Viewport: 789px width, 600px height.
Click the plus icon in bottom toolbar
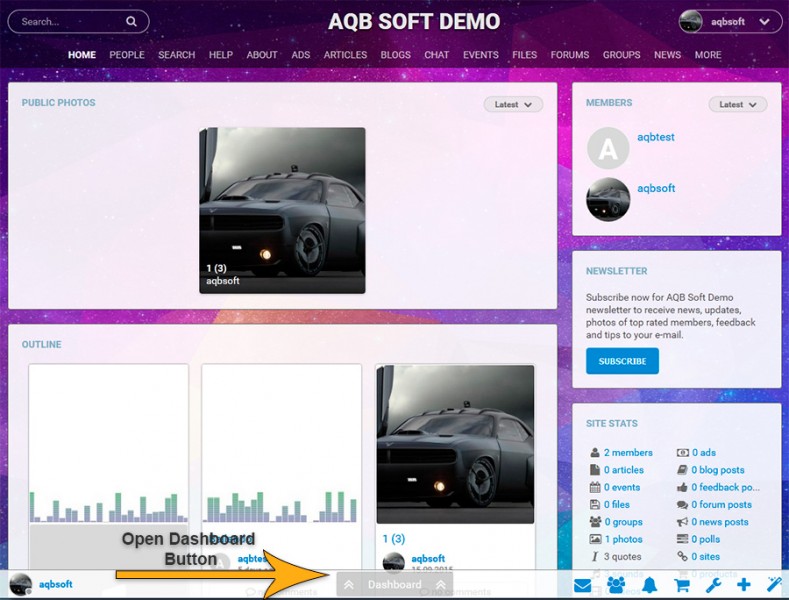(x=743, y=585)
